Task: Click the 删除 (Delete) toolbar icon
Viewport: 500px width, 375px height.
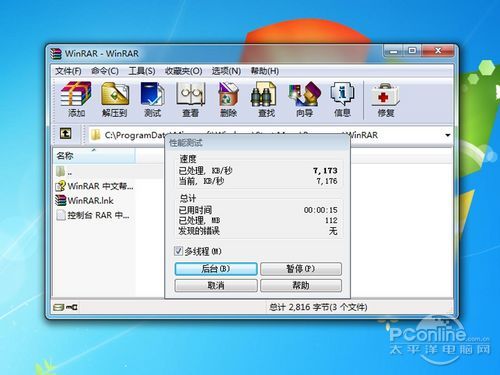Action: pos(228,99)
